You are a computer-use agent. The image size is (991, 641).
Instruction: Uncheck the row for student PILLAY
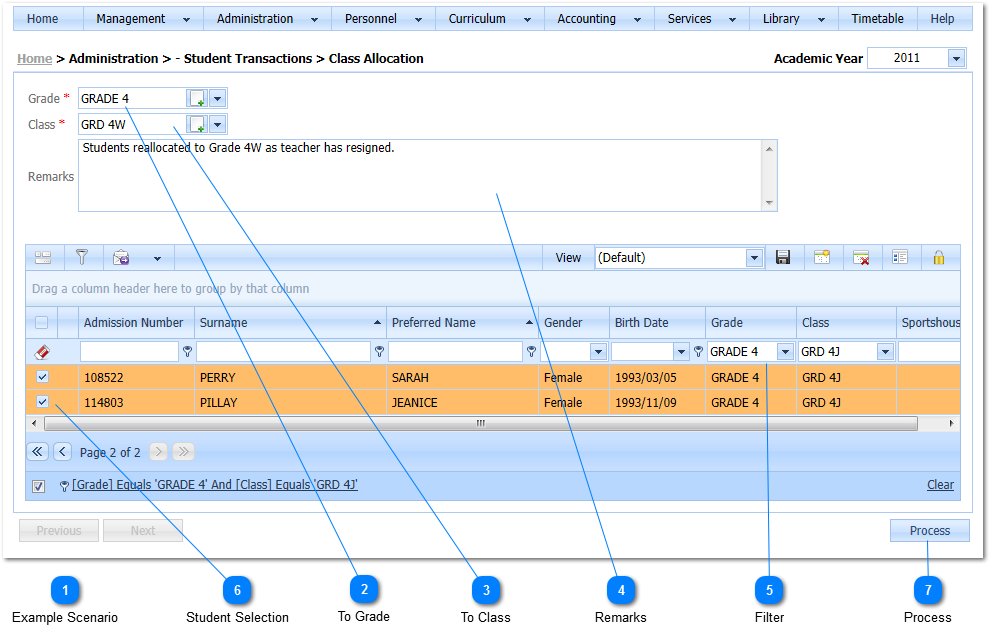click(42, 402)
